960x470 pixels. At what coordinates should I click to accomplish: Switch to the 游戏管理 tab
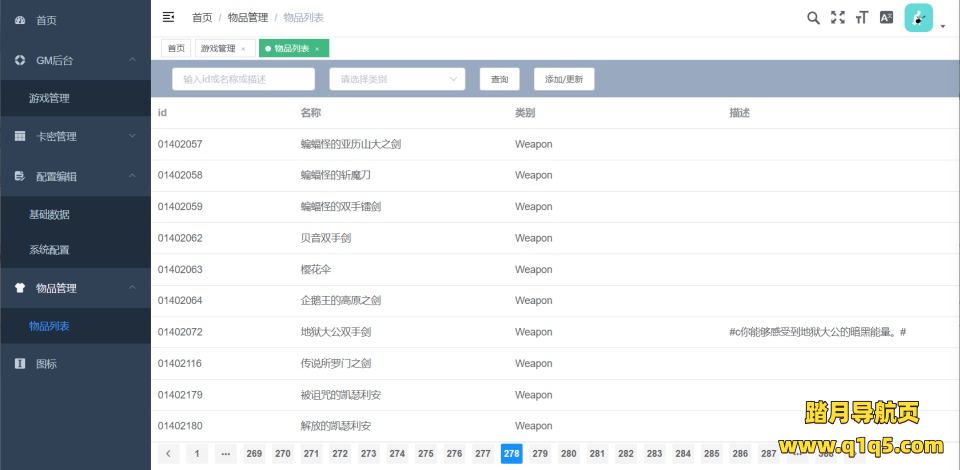click(217, 48)
